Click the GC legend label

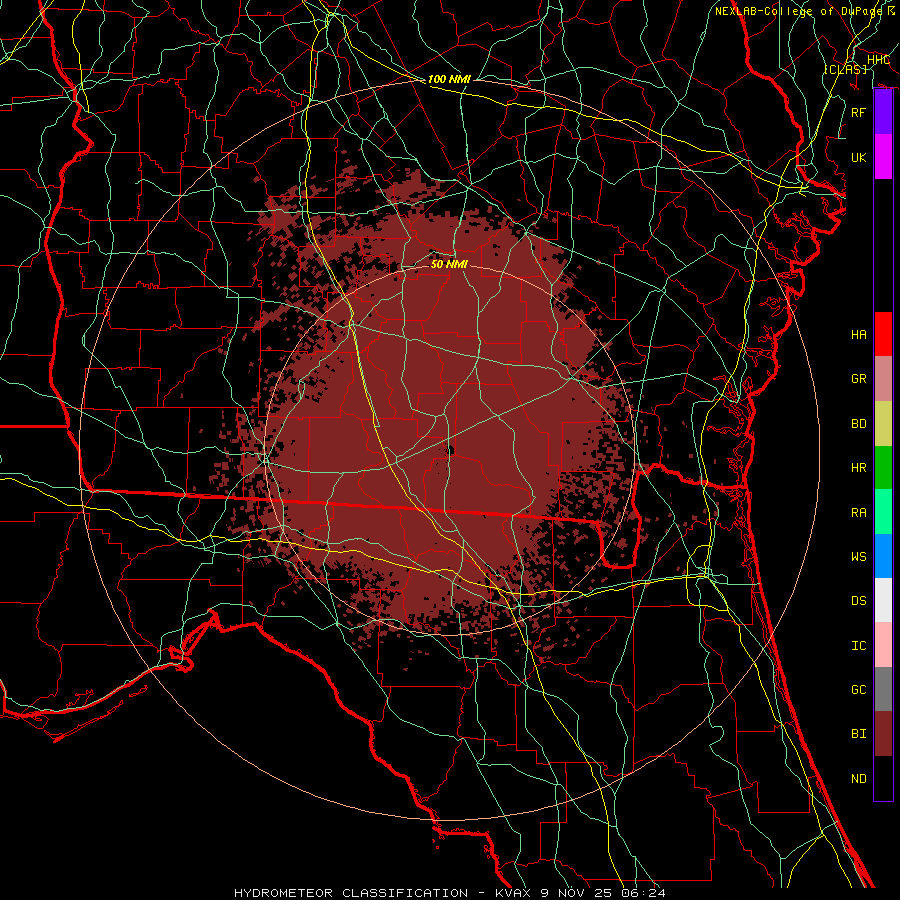point(859,689)
